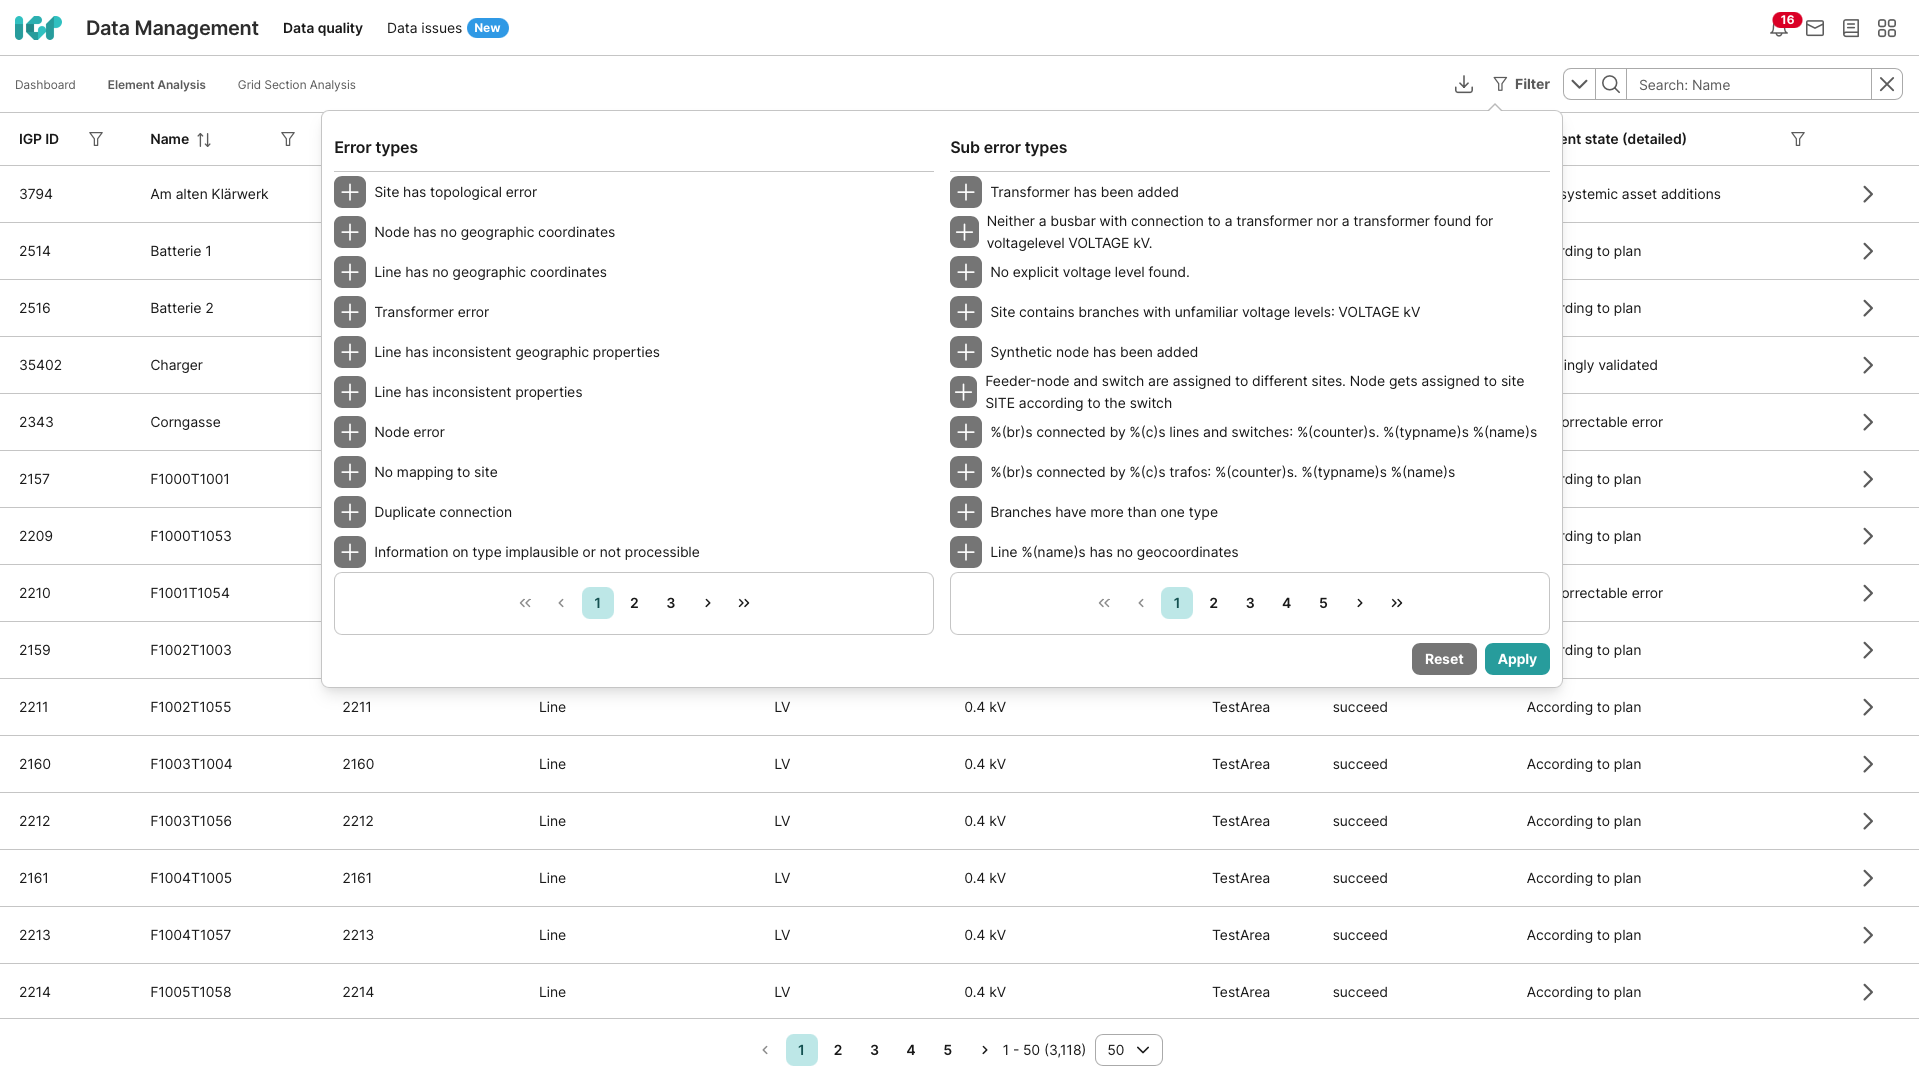Add 'Synthetic node has been added' sub error
1919x1080 pixels.
[x=965, y=352]
